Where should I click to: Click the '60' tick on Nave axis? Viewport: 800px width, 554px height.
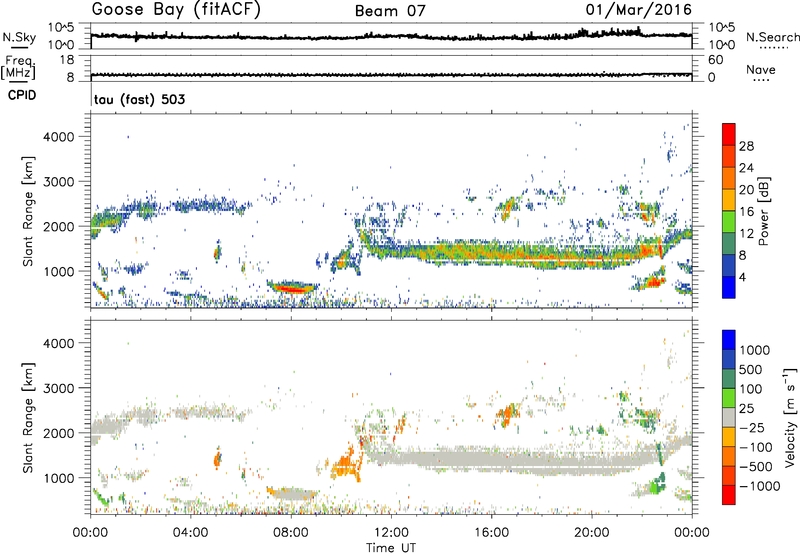pyautogui.click(x=716, y=60)
